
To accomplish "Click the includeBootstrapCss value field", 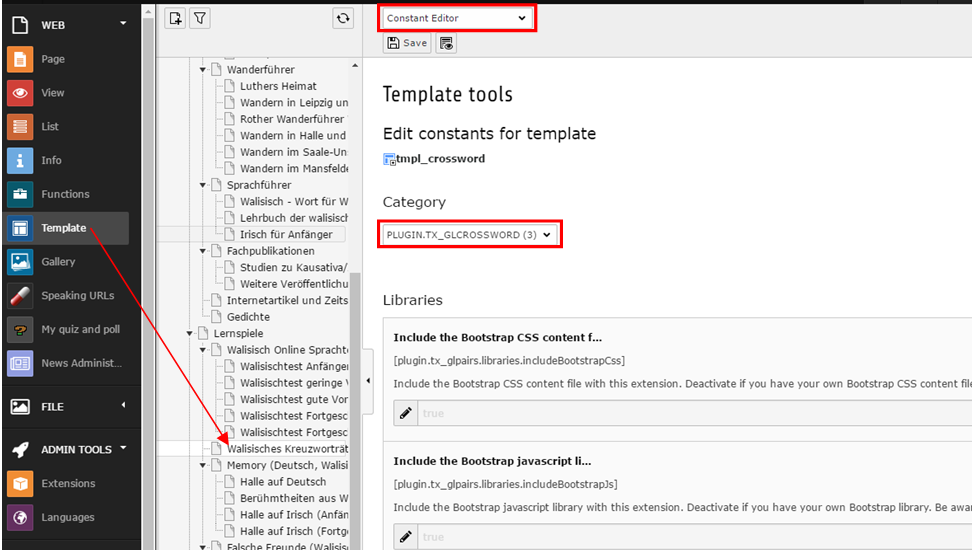I will pyautogui.click(x=696, y=413).
